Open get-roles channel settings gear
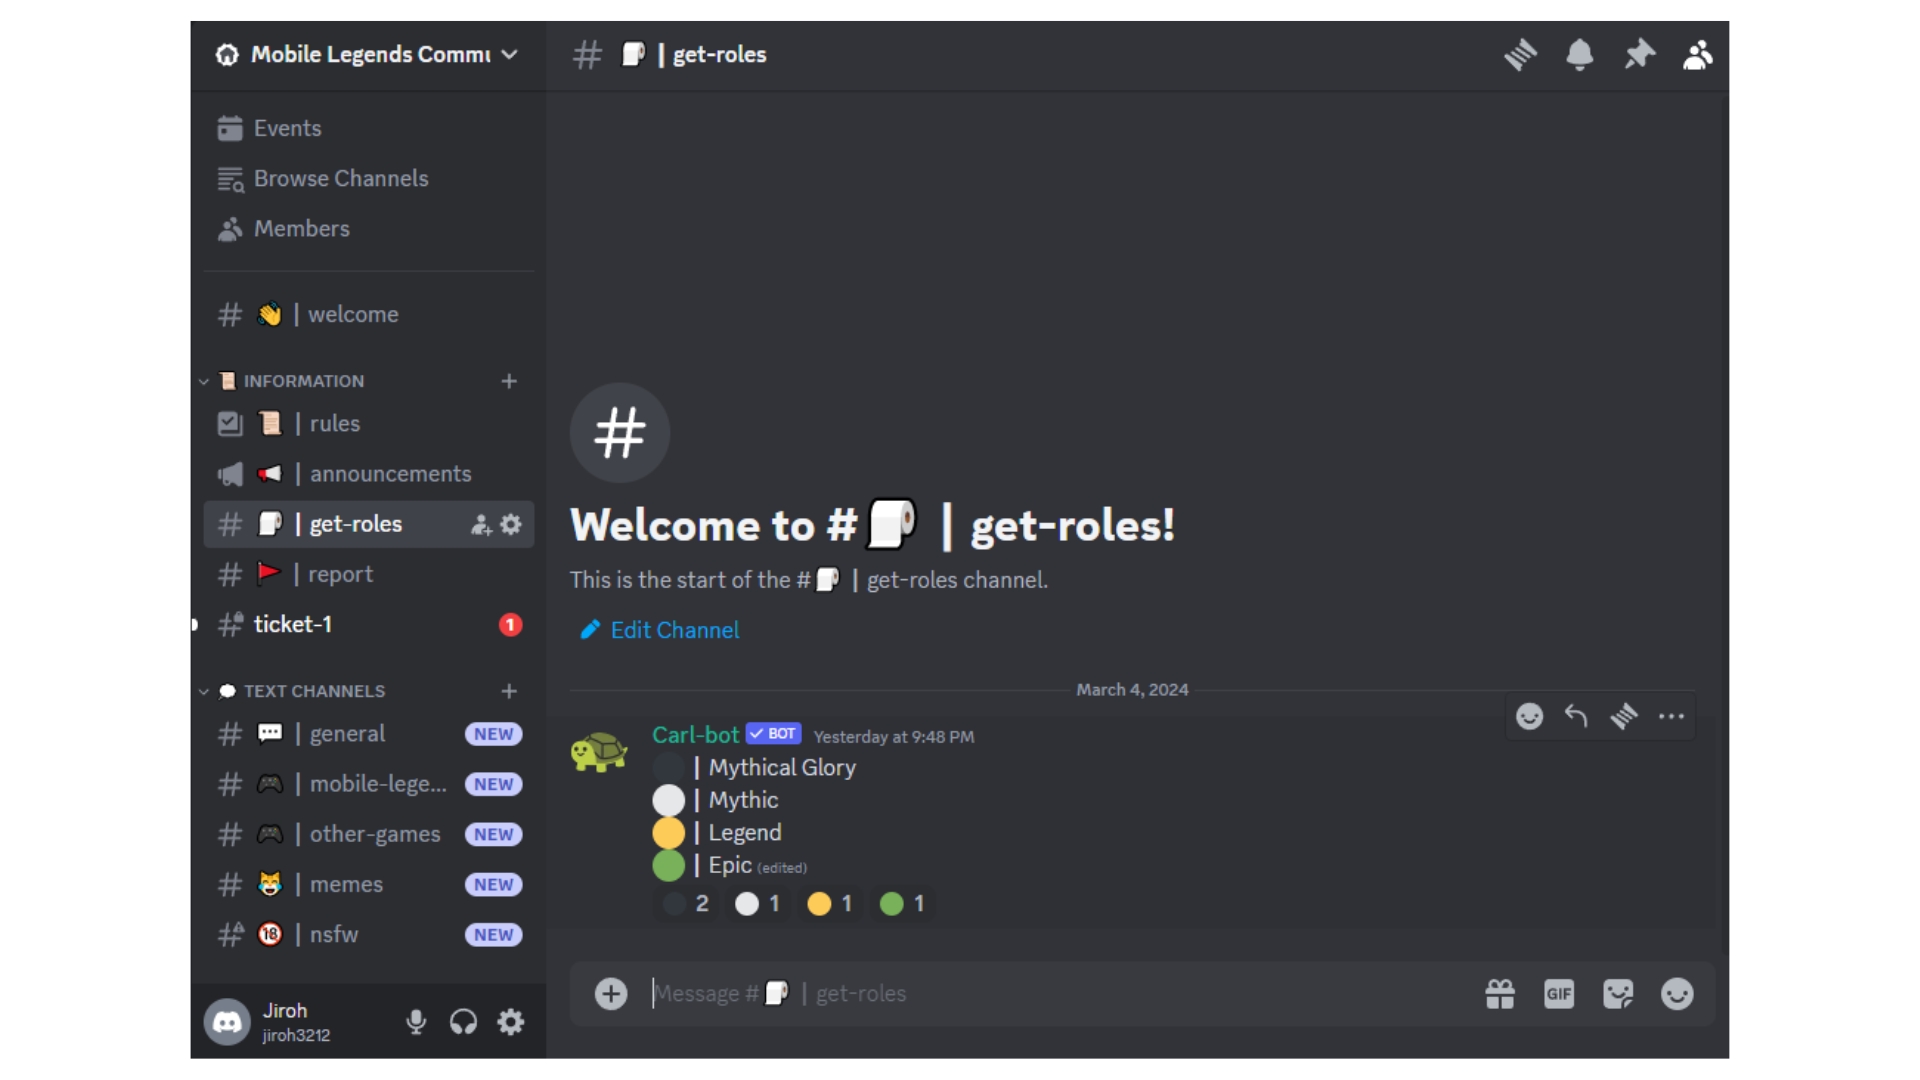 (511, 524)
